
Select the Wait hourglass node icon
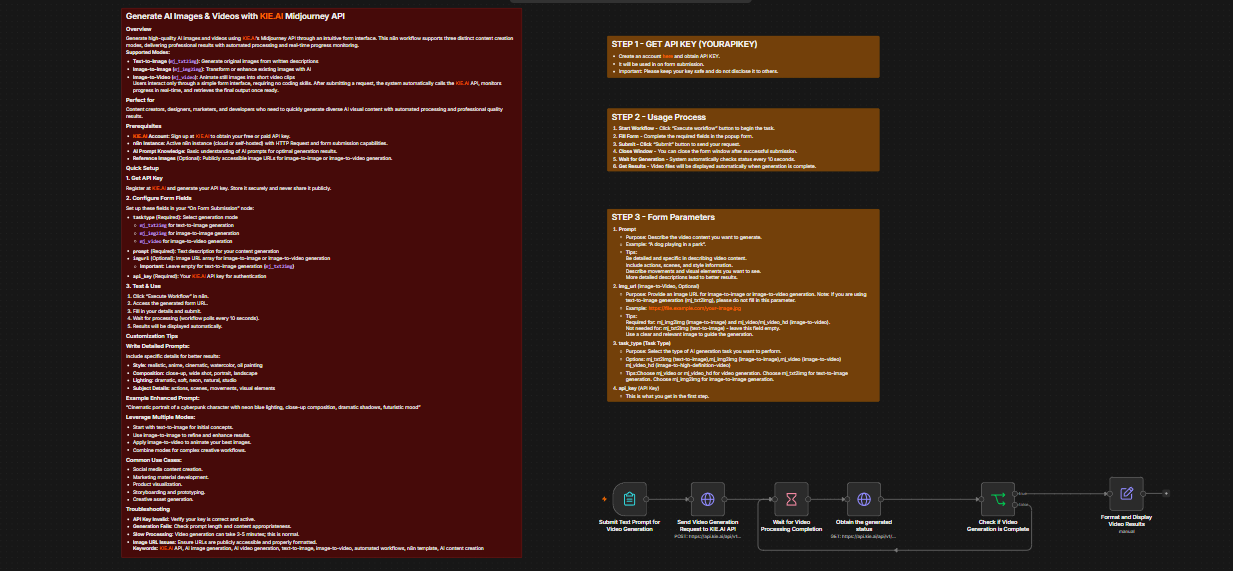tap(791, 498)
